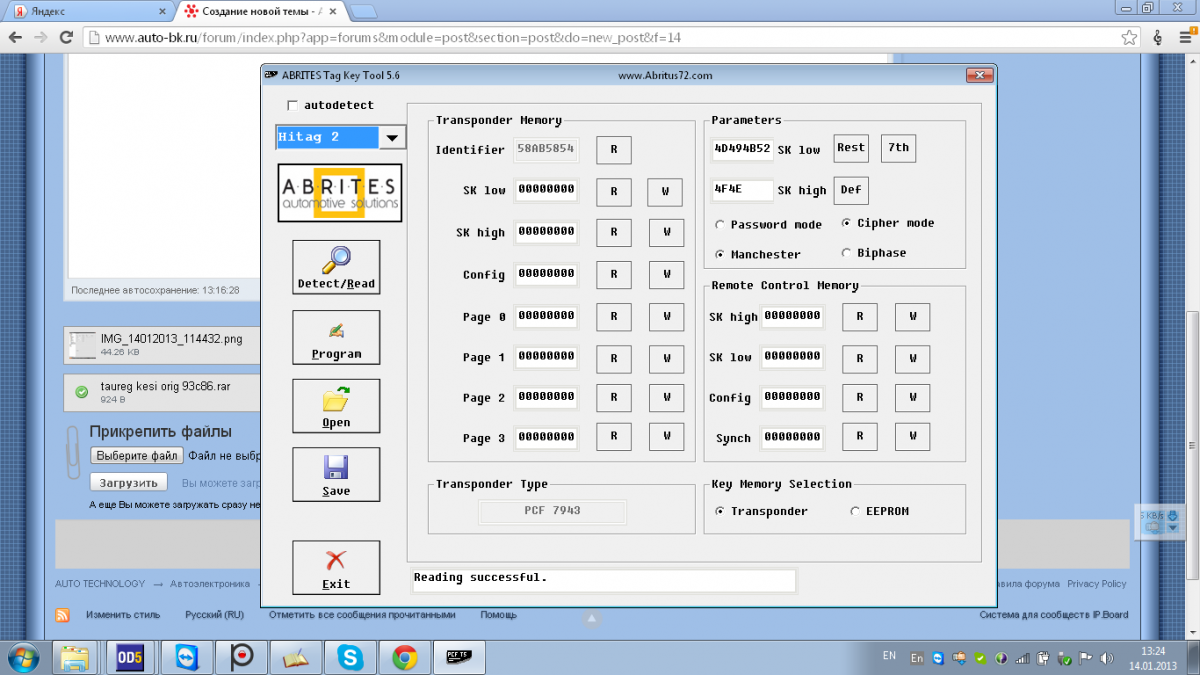Write Transponder Memory SK low with W
This screenshot has height=675, width=1200.
click(665, 192)
